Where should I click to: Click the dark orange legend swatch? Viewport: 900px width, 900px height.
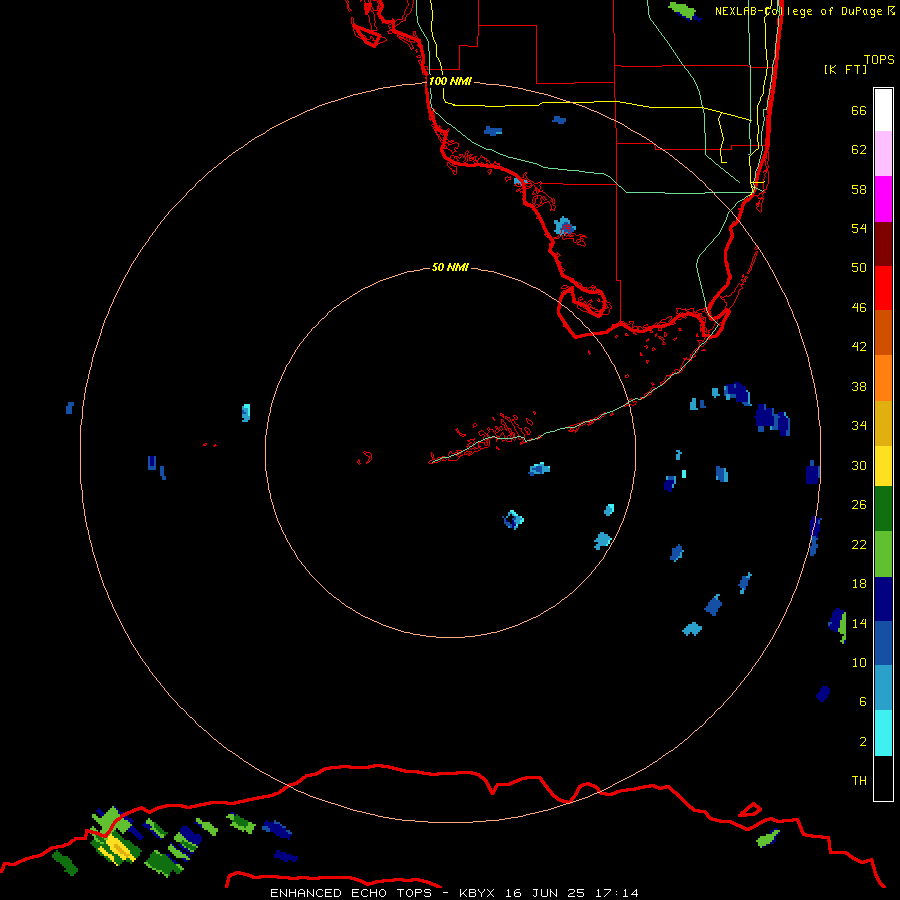pyautogui.click(x=883, y=333)
